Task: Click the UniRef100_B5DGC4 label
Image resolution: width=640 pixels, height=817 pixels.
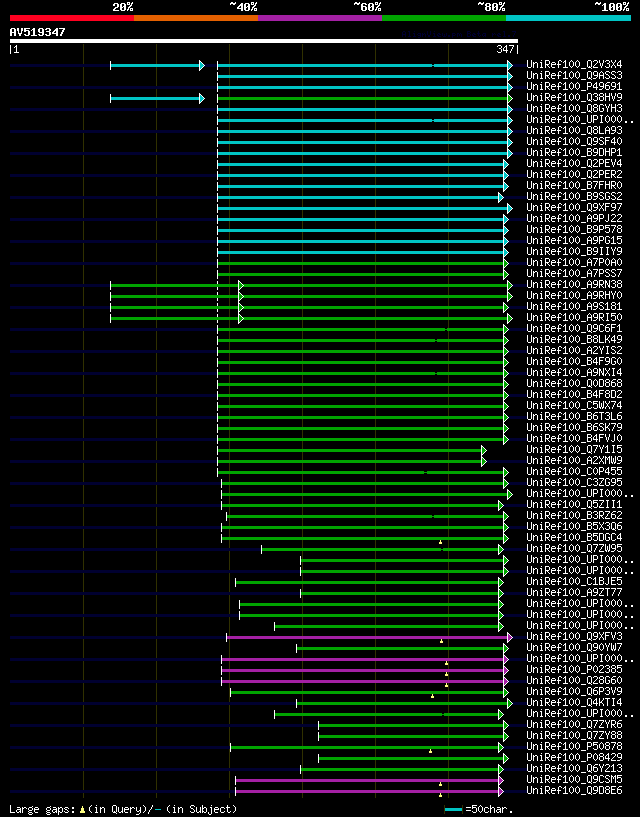Action: point(574,537)
